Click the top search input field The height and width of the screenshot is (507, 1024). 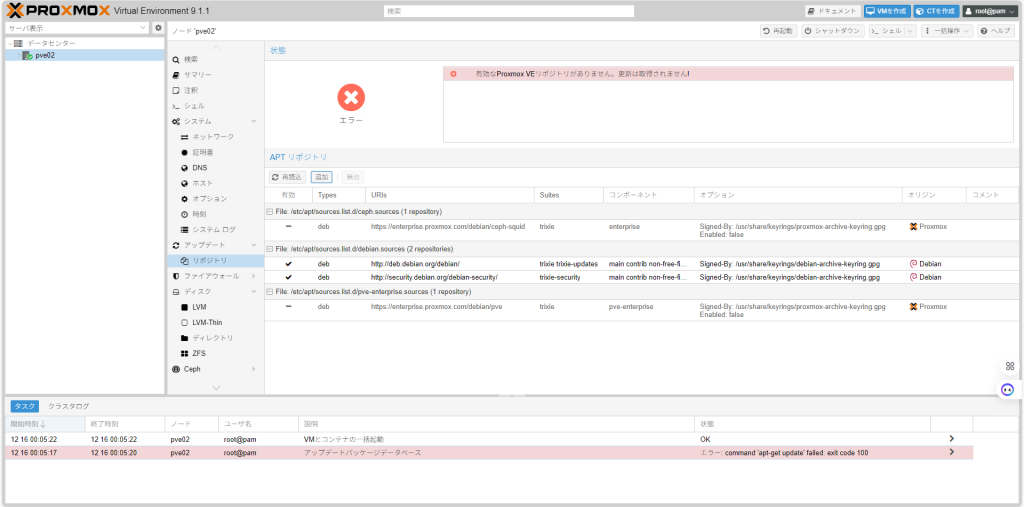pyautogui.click(x=508, y=11)
